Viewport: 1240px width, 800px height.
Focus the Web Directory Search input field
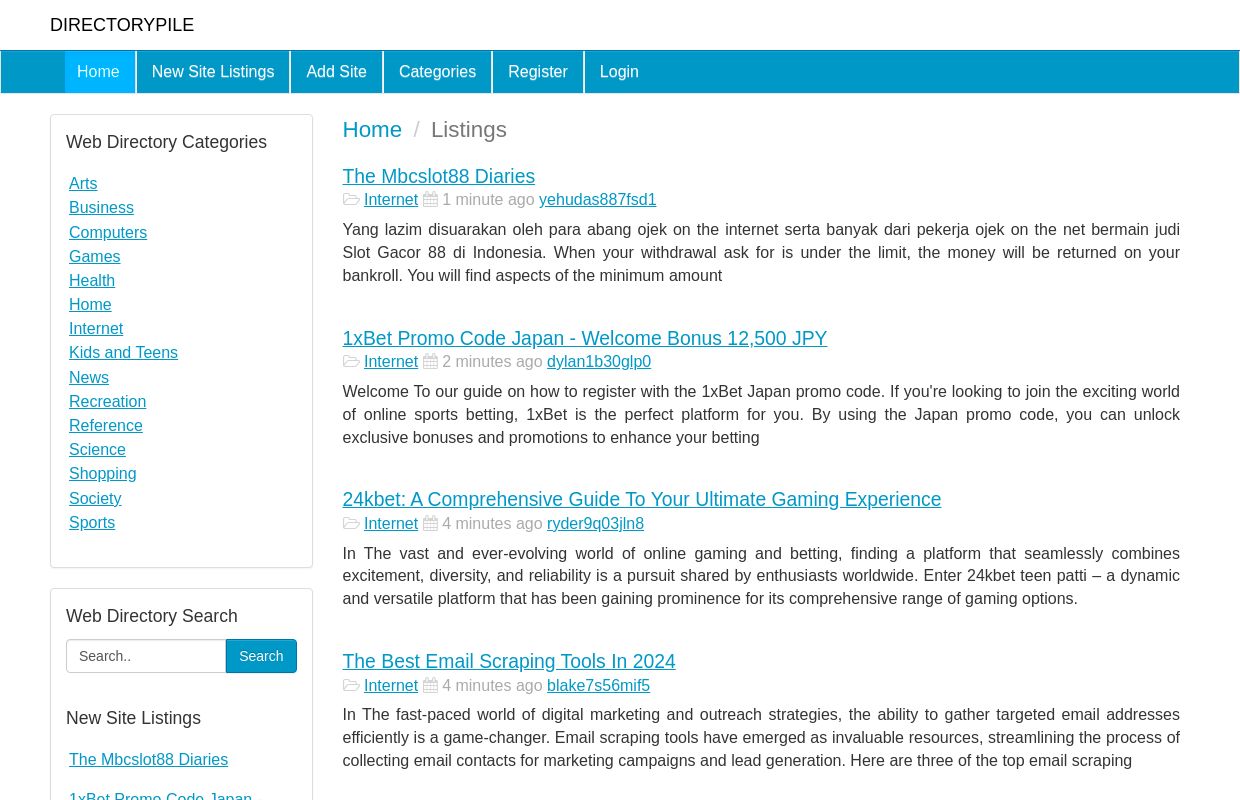(146, 656)
